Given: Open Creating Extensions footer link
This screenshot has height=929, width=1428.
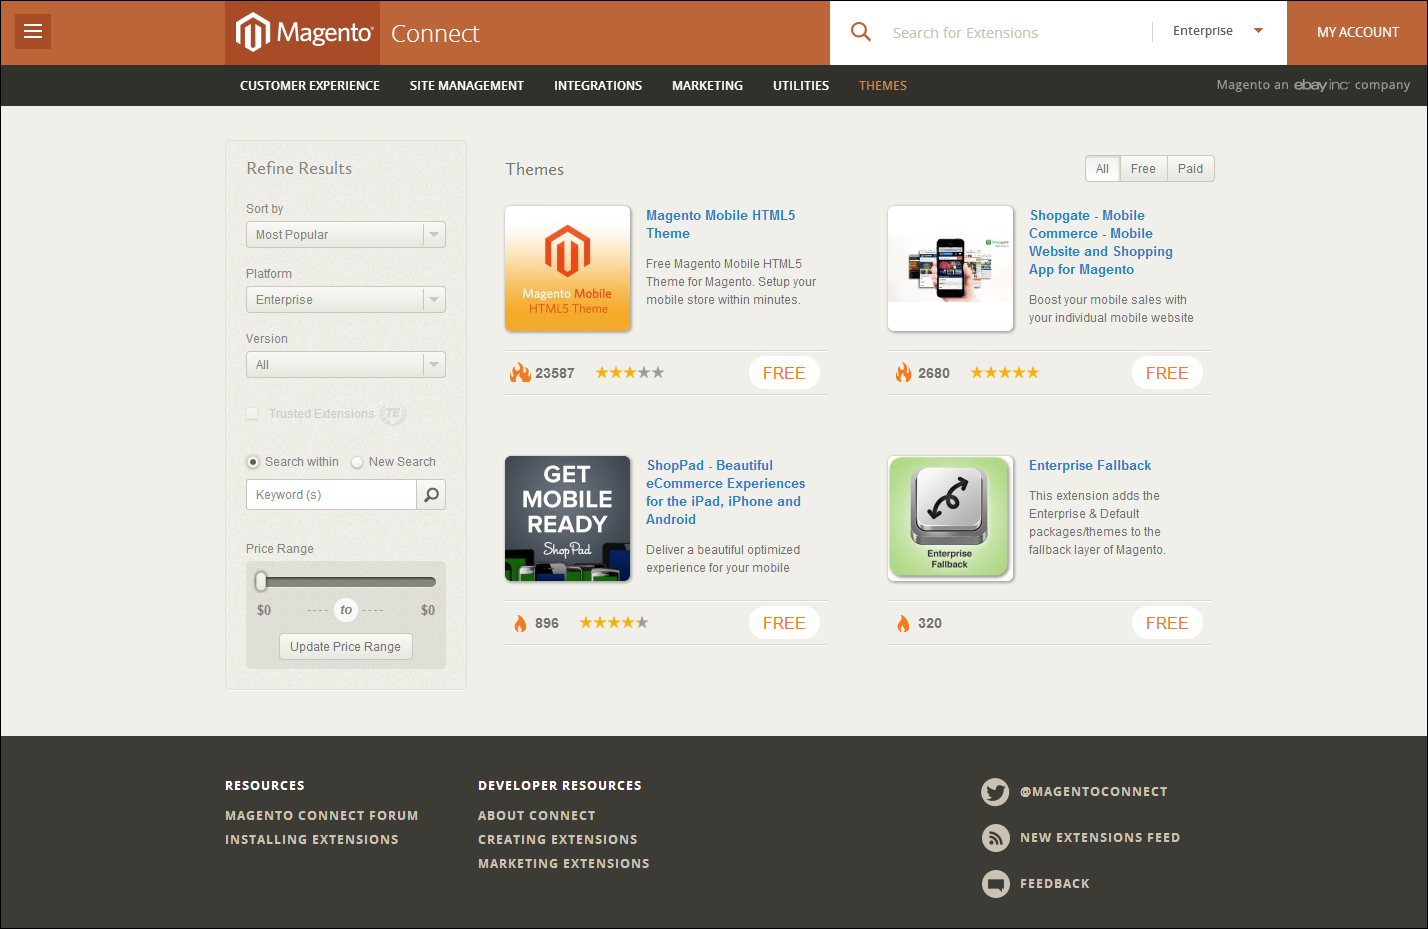Looking at the screenshot, I should (x=558, y=840).
